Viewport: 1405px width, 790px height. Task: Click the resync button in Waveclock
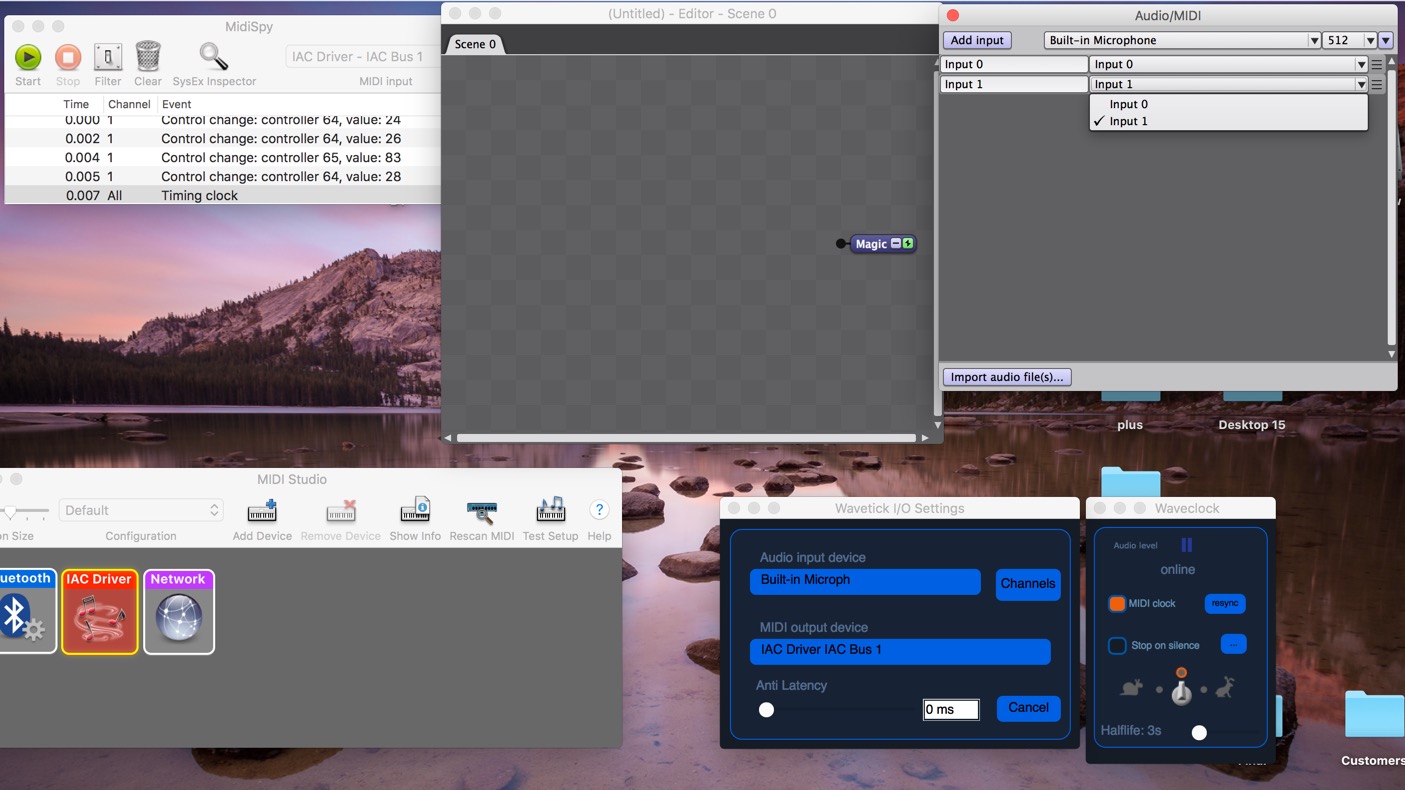1225,603
